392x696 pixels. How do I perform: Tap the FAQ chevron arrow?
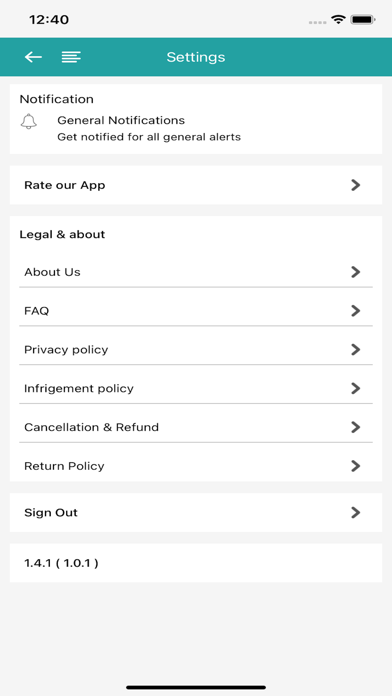(x=355, y=311)
